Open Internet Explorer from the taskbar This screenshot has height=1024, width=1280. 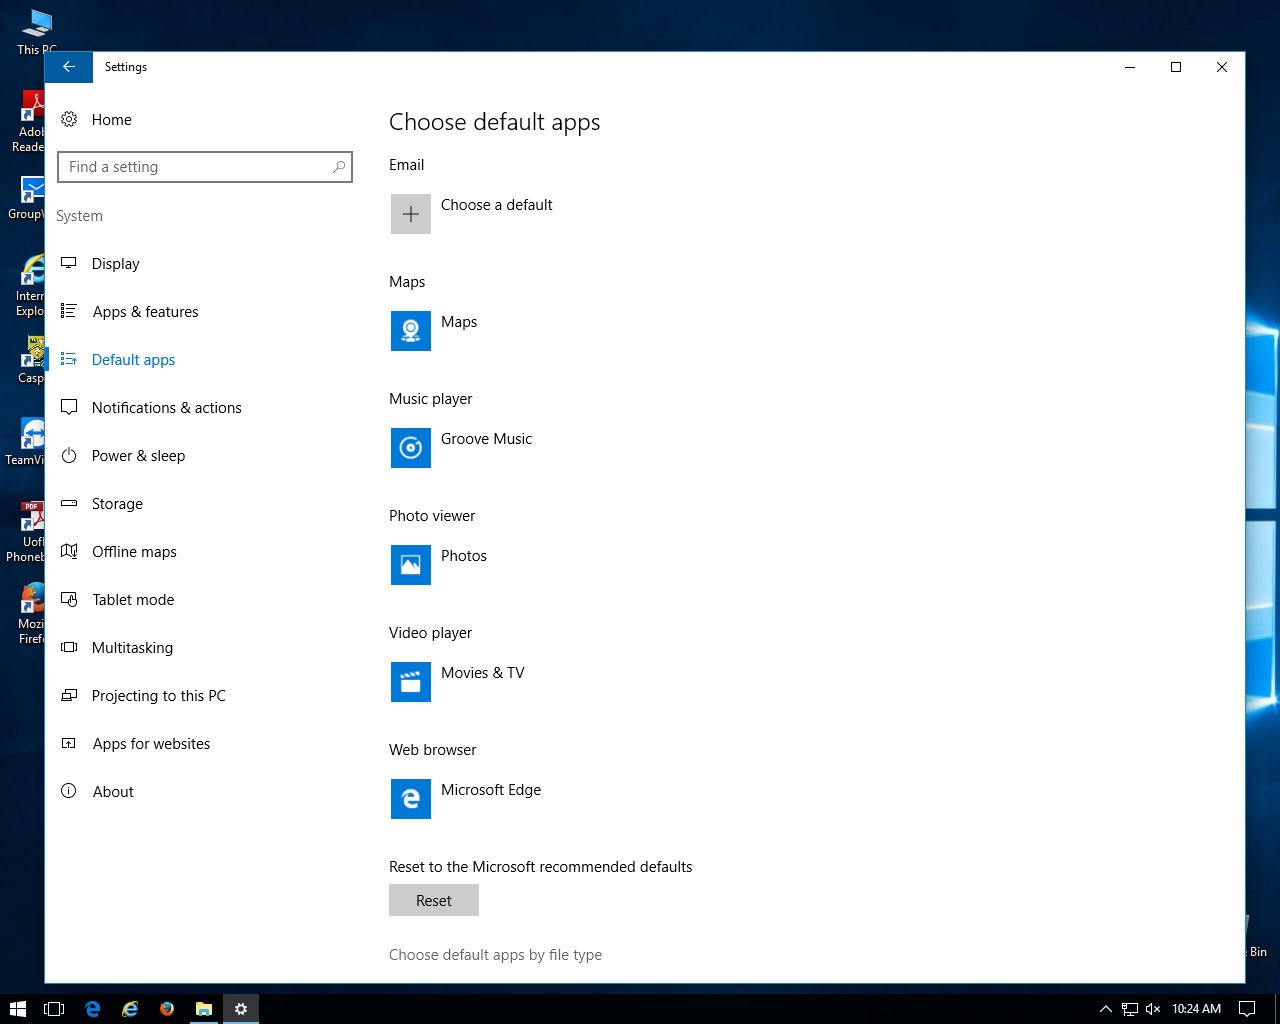(x=130, y=1009)
